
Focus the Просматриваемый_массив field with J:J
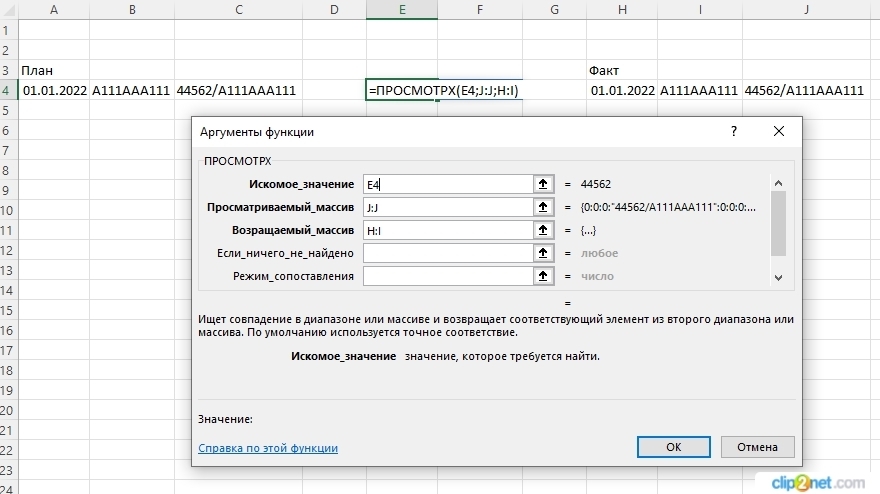point(447,207)
